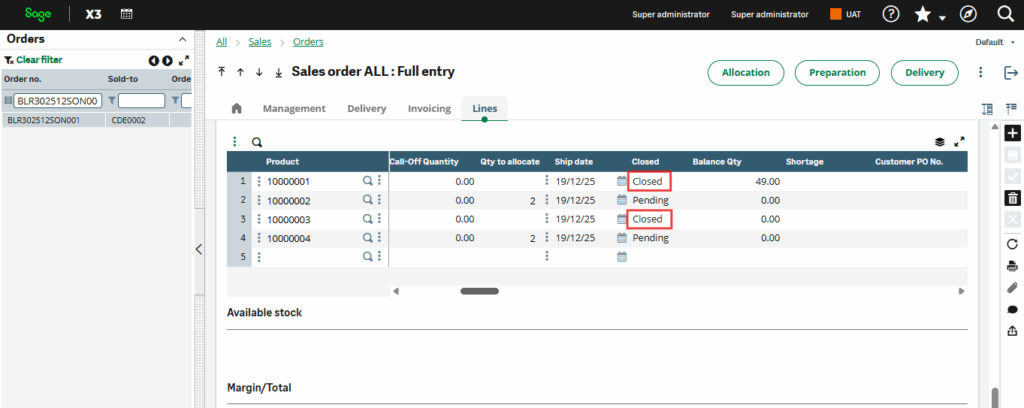Click the refresh icon in right sidebar
This screenshot has width=1024, height=408.
(1012, 243)
